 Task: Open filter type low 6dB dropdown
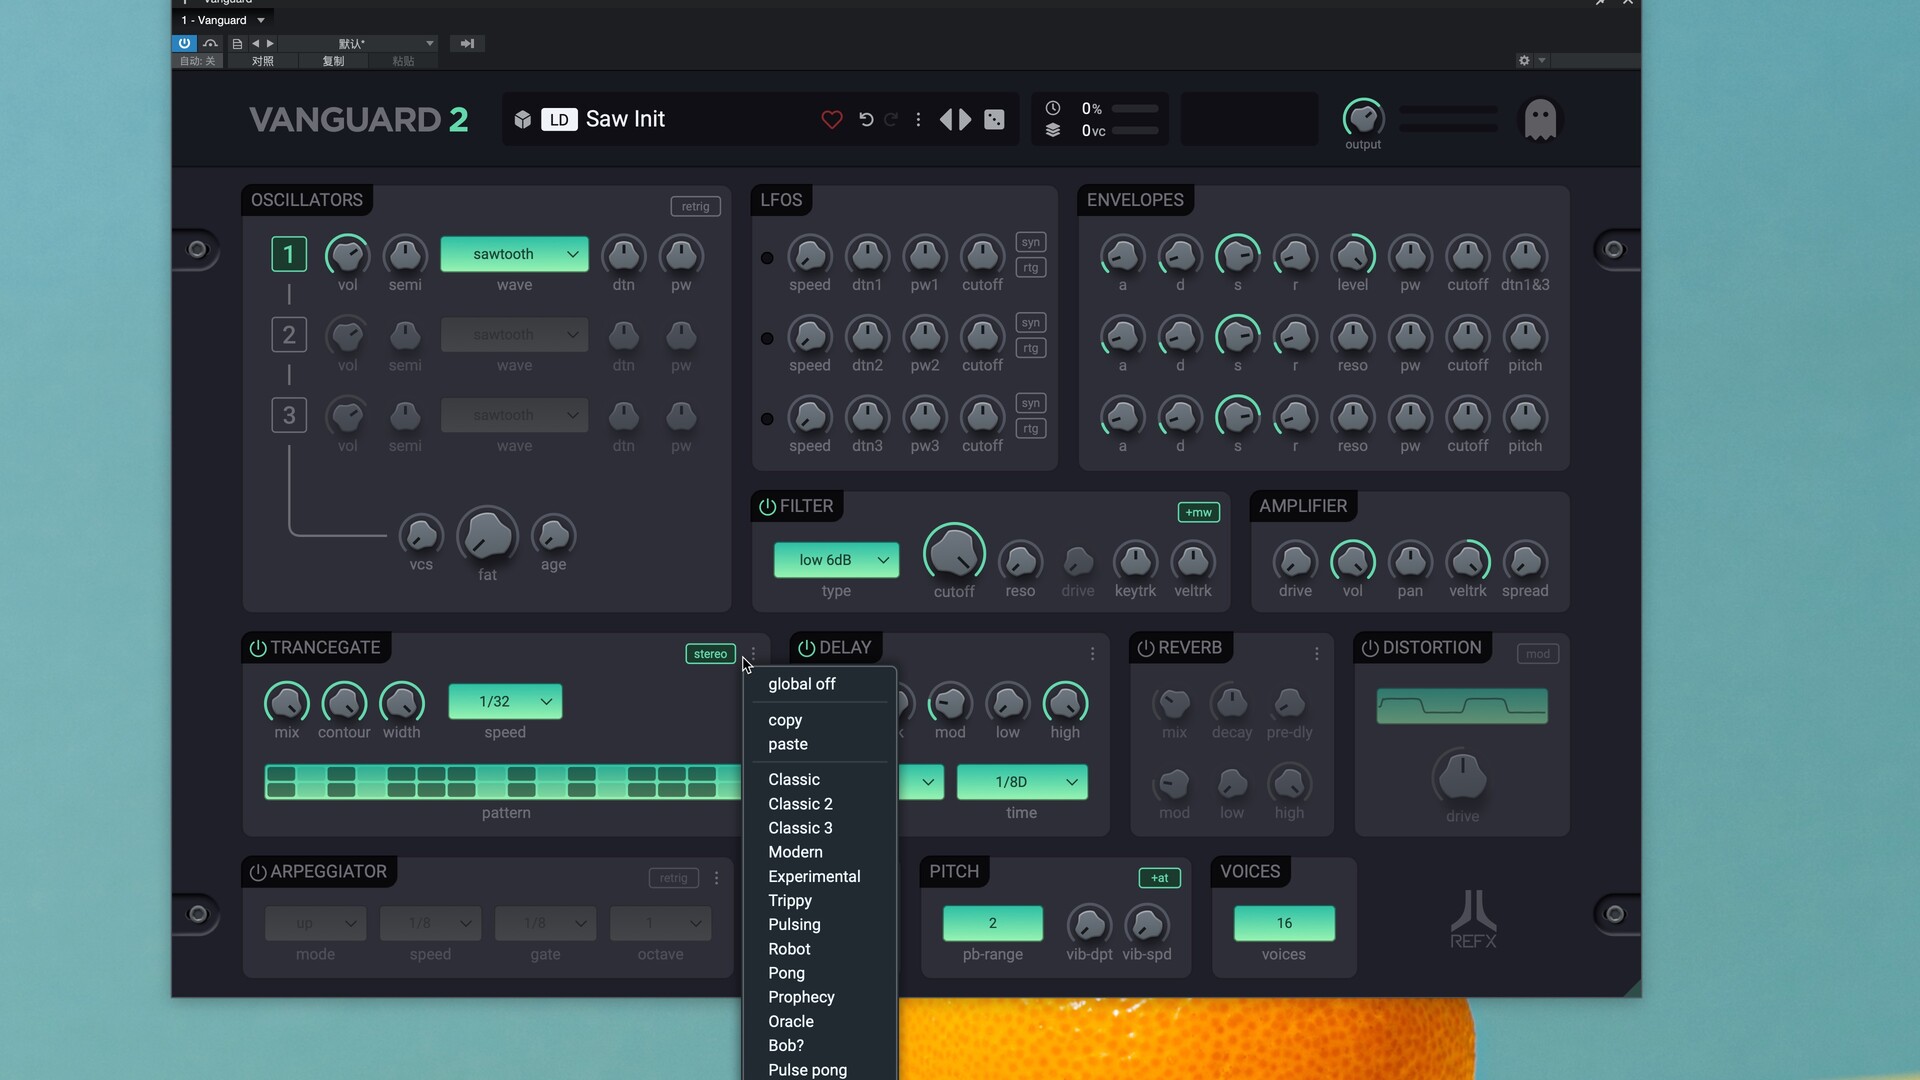tap(836, 560)
